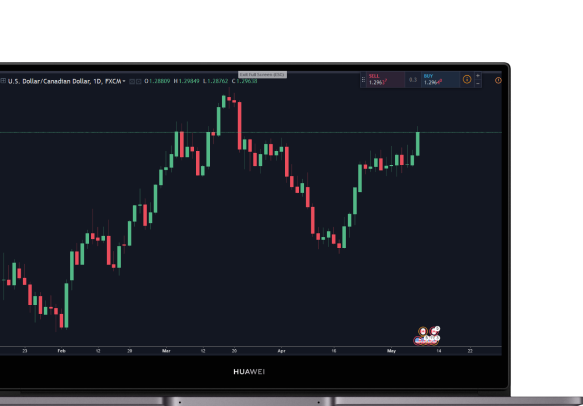583x406 pixels.
Task: Open the U.S. Dollar/Canadian Dollar symbol dropdown arrow
Action: (124, 81)
